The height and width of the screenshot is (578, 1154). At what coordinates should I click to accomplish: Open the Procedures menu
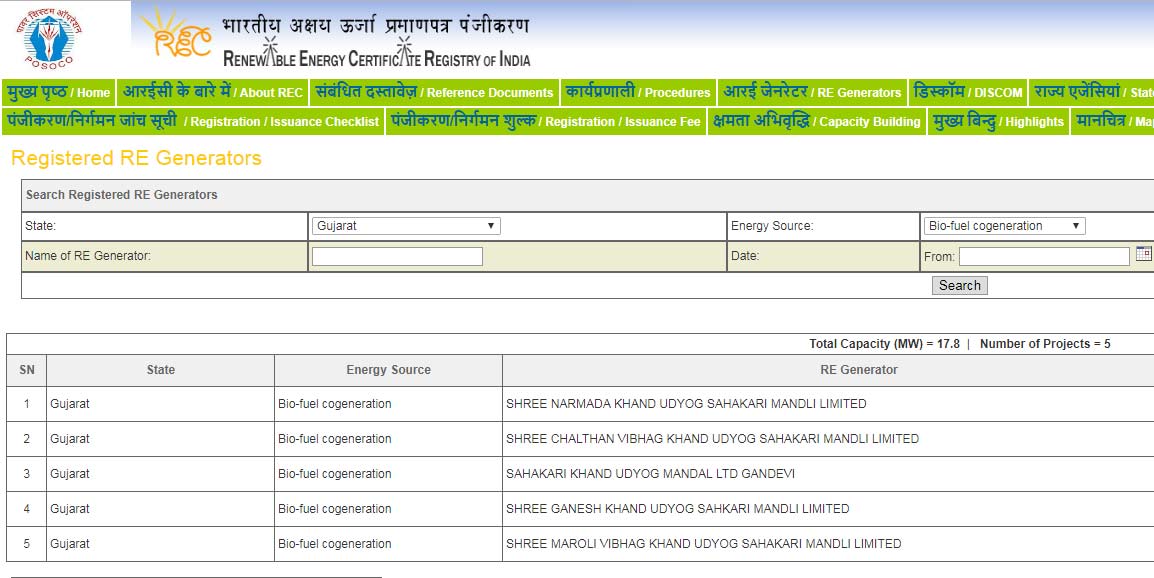click(x=637, y=92)
